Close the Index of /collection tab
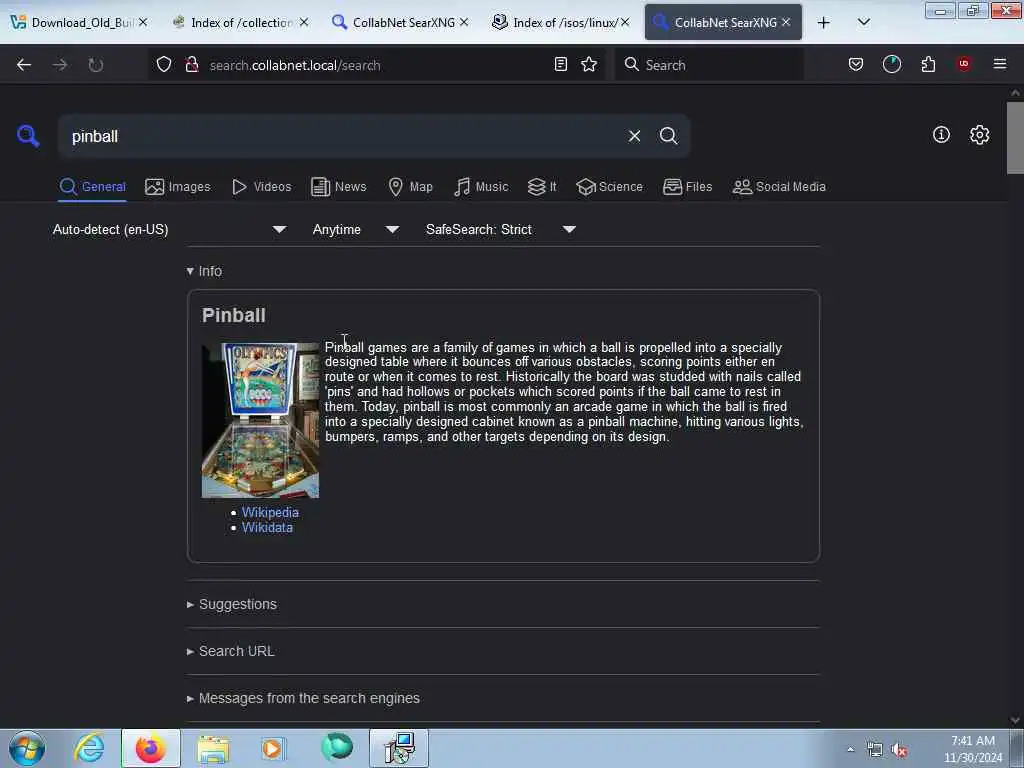 coord(304,22)
